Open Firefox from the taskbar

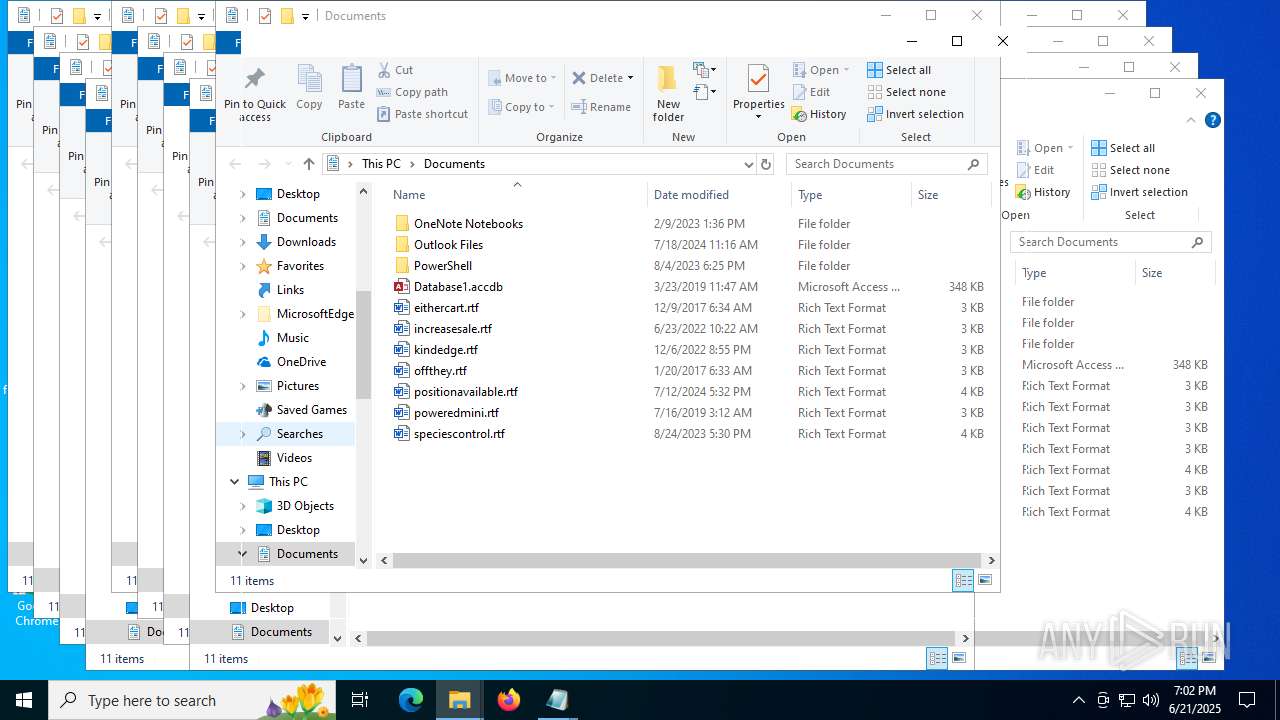coord(509,700)
